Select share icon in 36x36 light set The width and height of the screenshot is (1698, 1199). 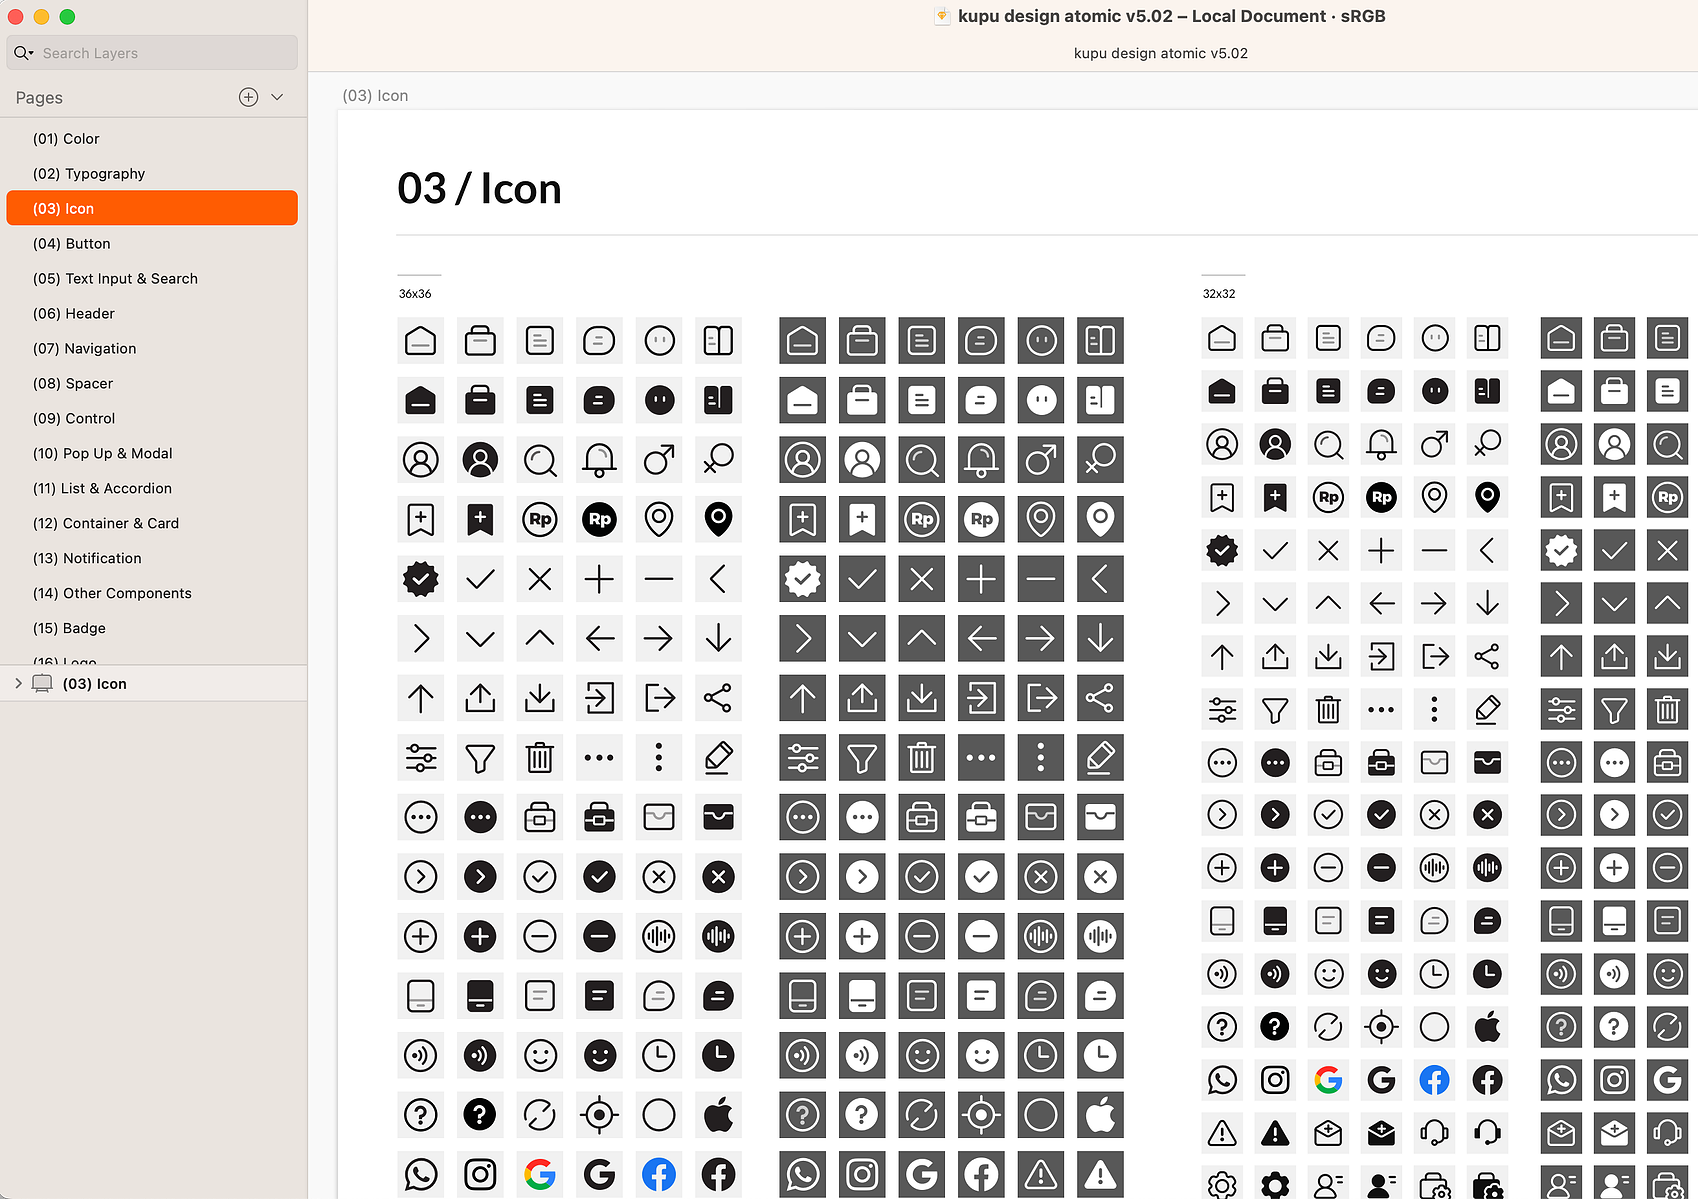(718, 698)
